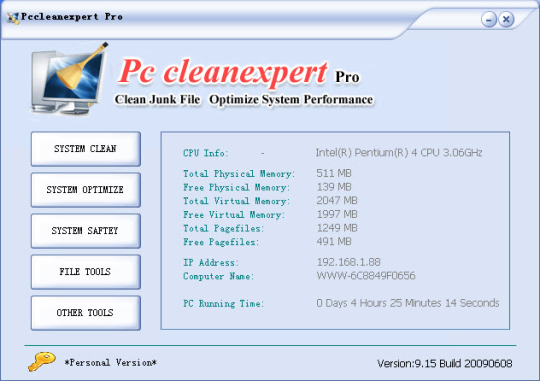Click the Computer Name label
The height and width of the screenshot is (381, 540).
(x=218, y=276)
